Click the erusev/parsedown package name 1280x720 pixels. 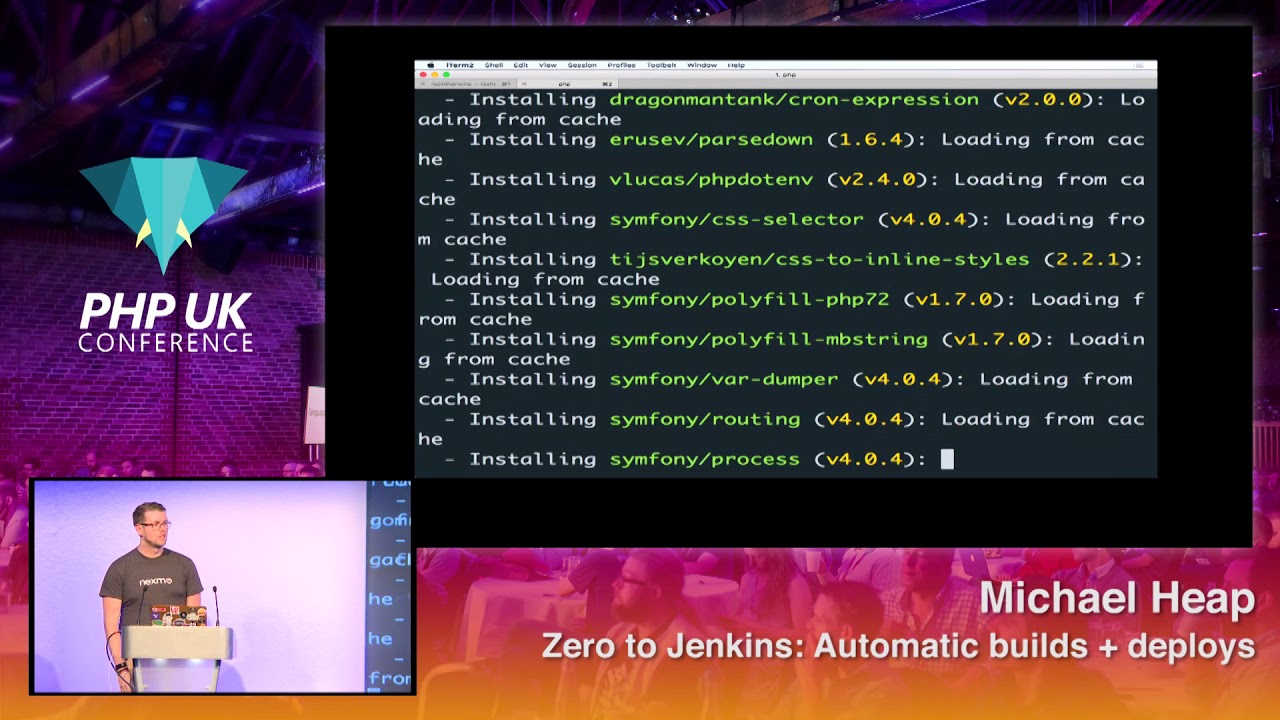pos(711,139)
